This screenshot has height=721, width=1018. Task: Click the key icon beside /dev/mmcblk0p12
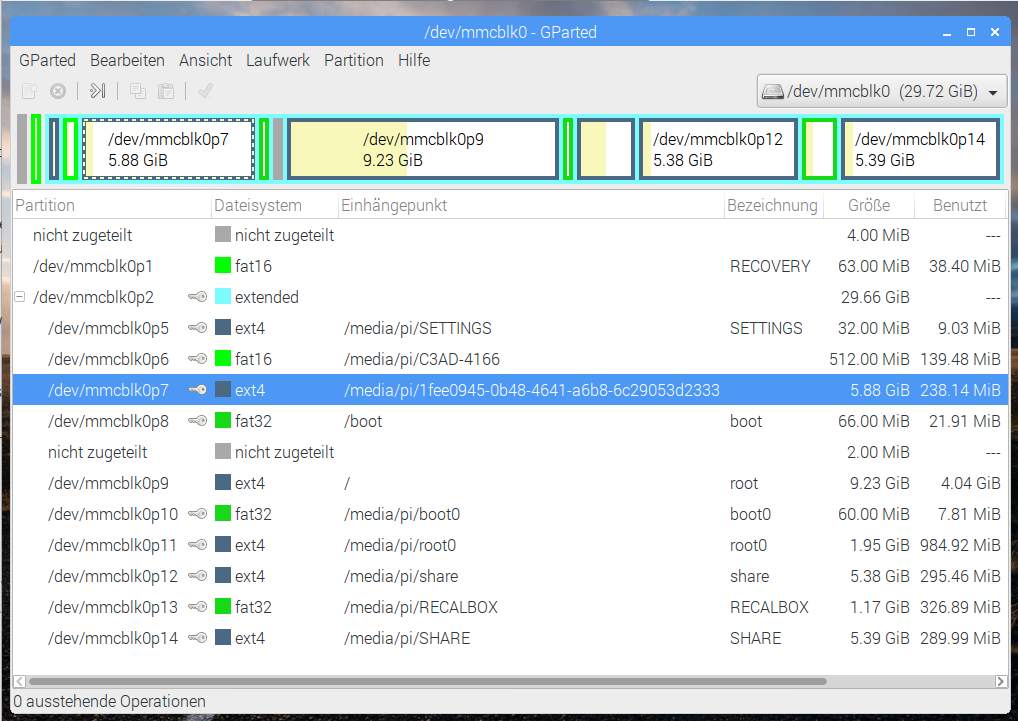pos(197,576)
